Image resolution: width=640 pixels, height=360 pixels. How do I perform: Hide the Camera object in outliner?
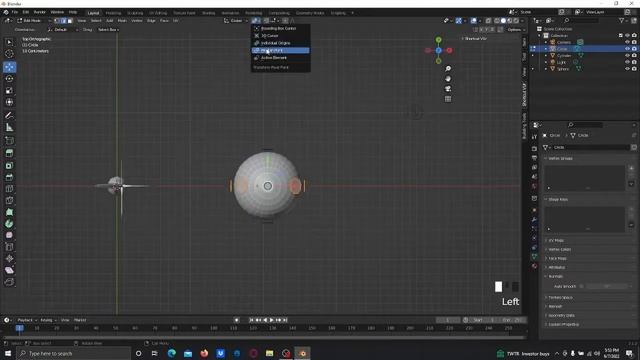[627, 42]
